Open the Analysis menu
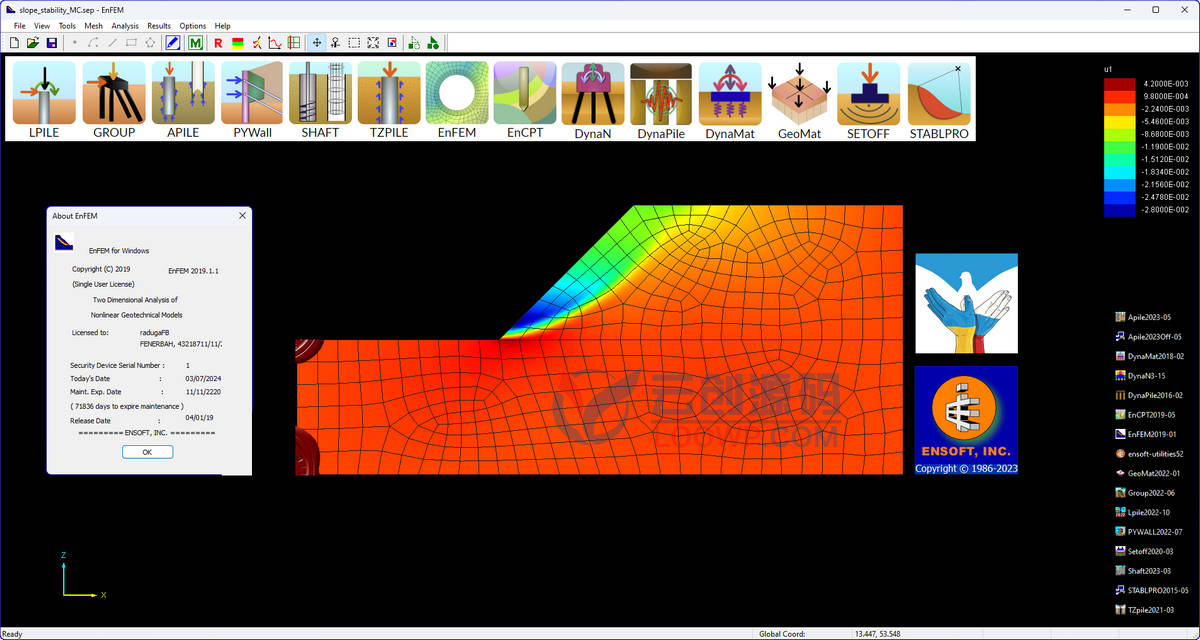 coord(125,26)
